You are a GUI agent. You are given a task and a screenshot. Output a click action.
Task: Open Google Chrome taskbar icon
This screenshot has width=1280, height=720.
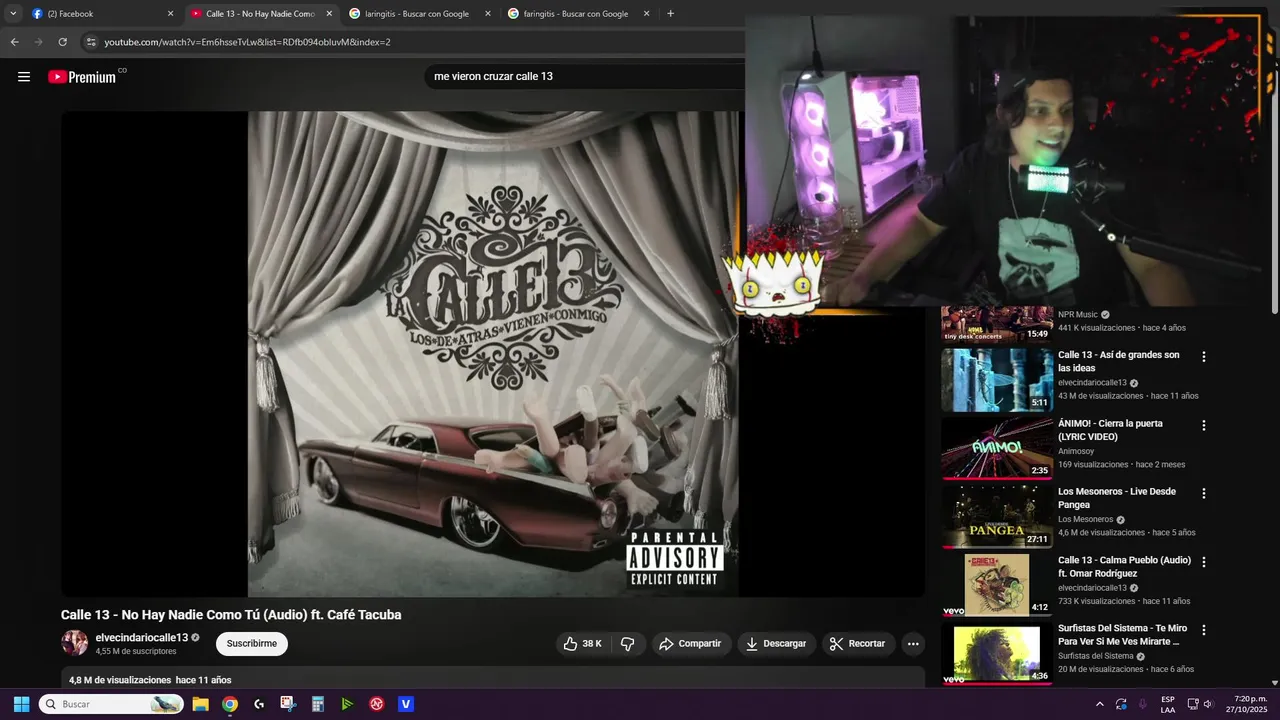pyautogui.click(x=230, y=704)
